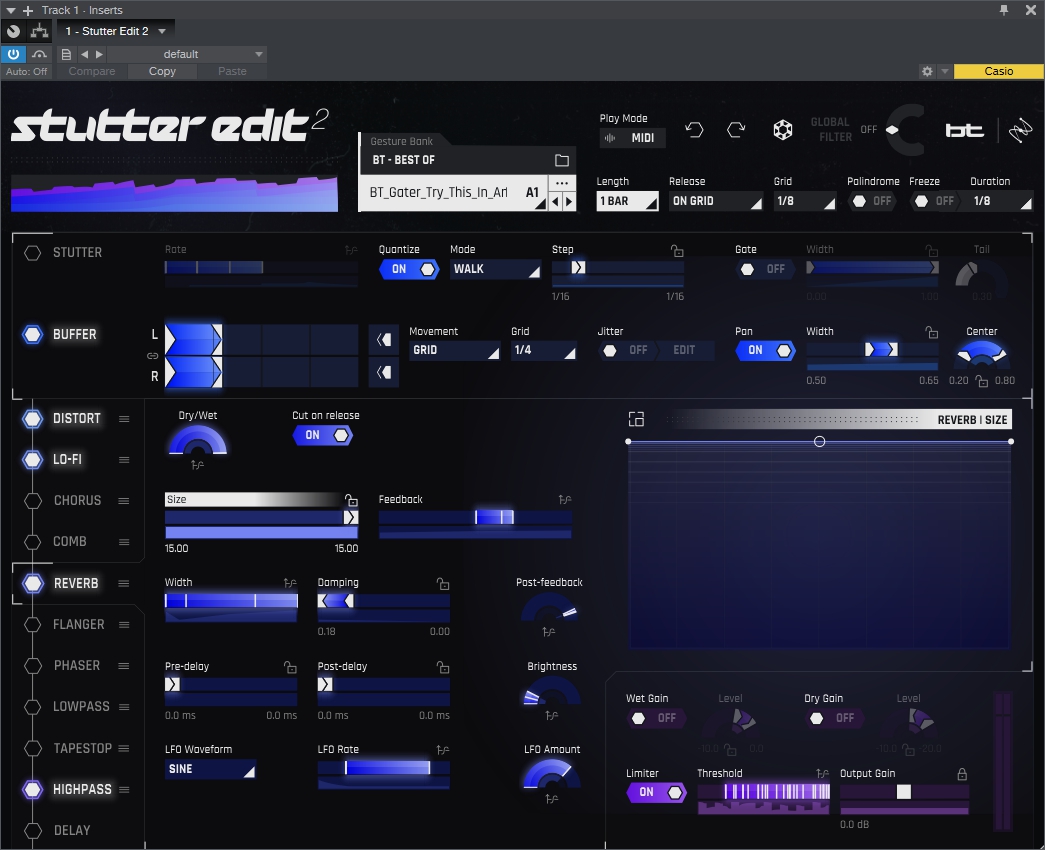Open the Mode WALK dropdown

pos(495,269)
